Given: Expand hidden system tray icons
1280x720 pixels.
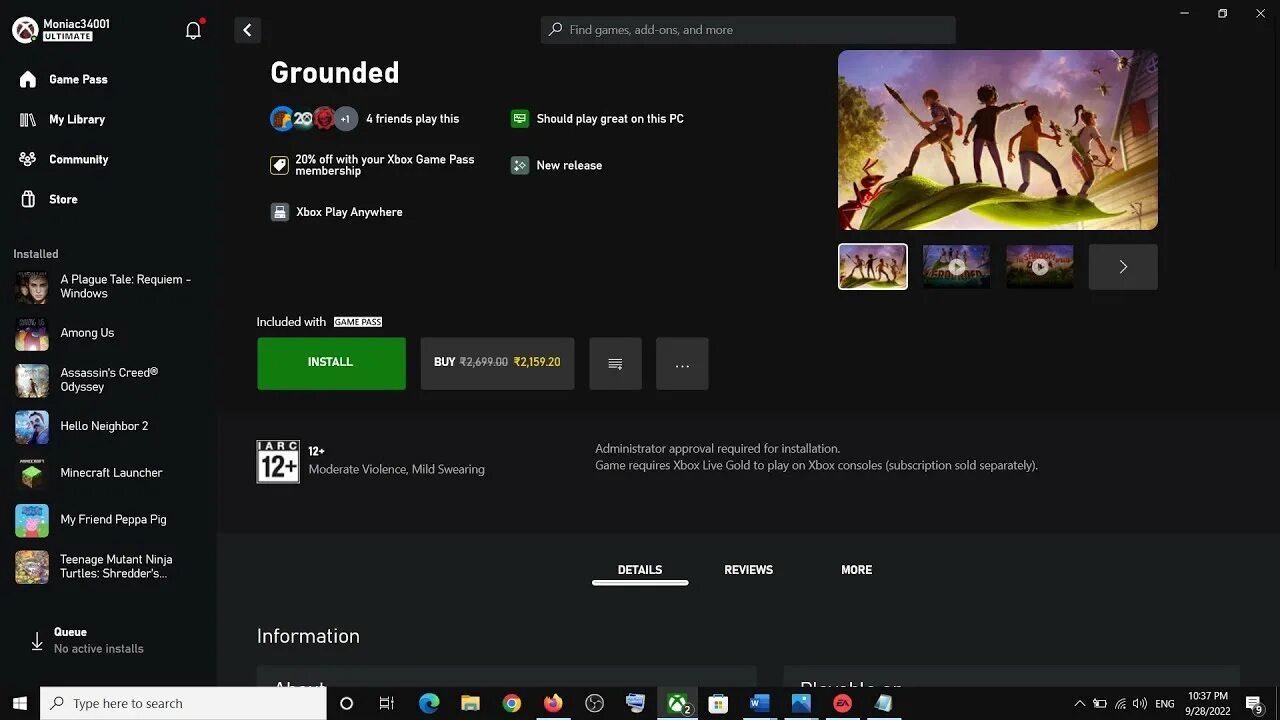Looking at the screenshot, I should click(x=1080, y=703).
